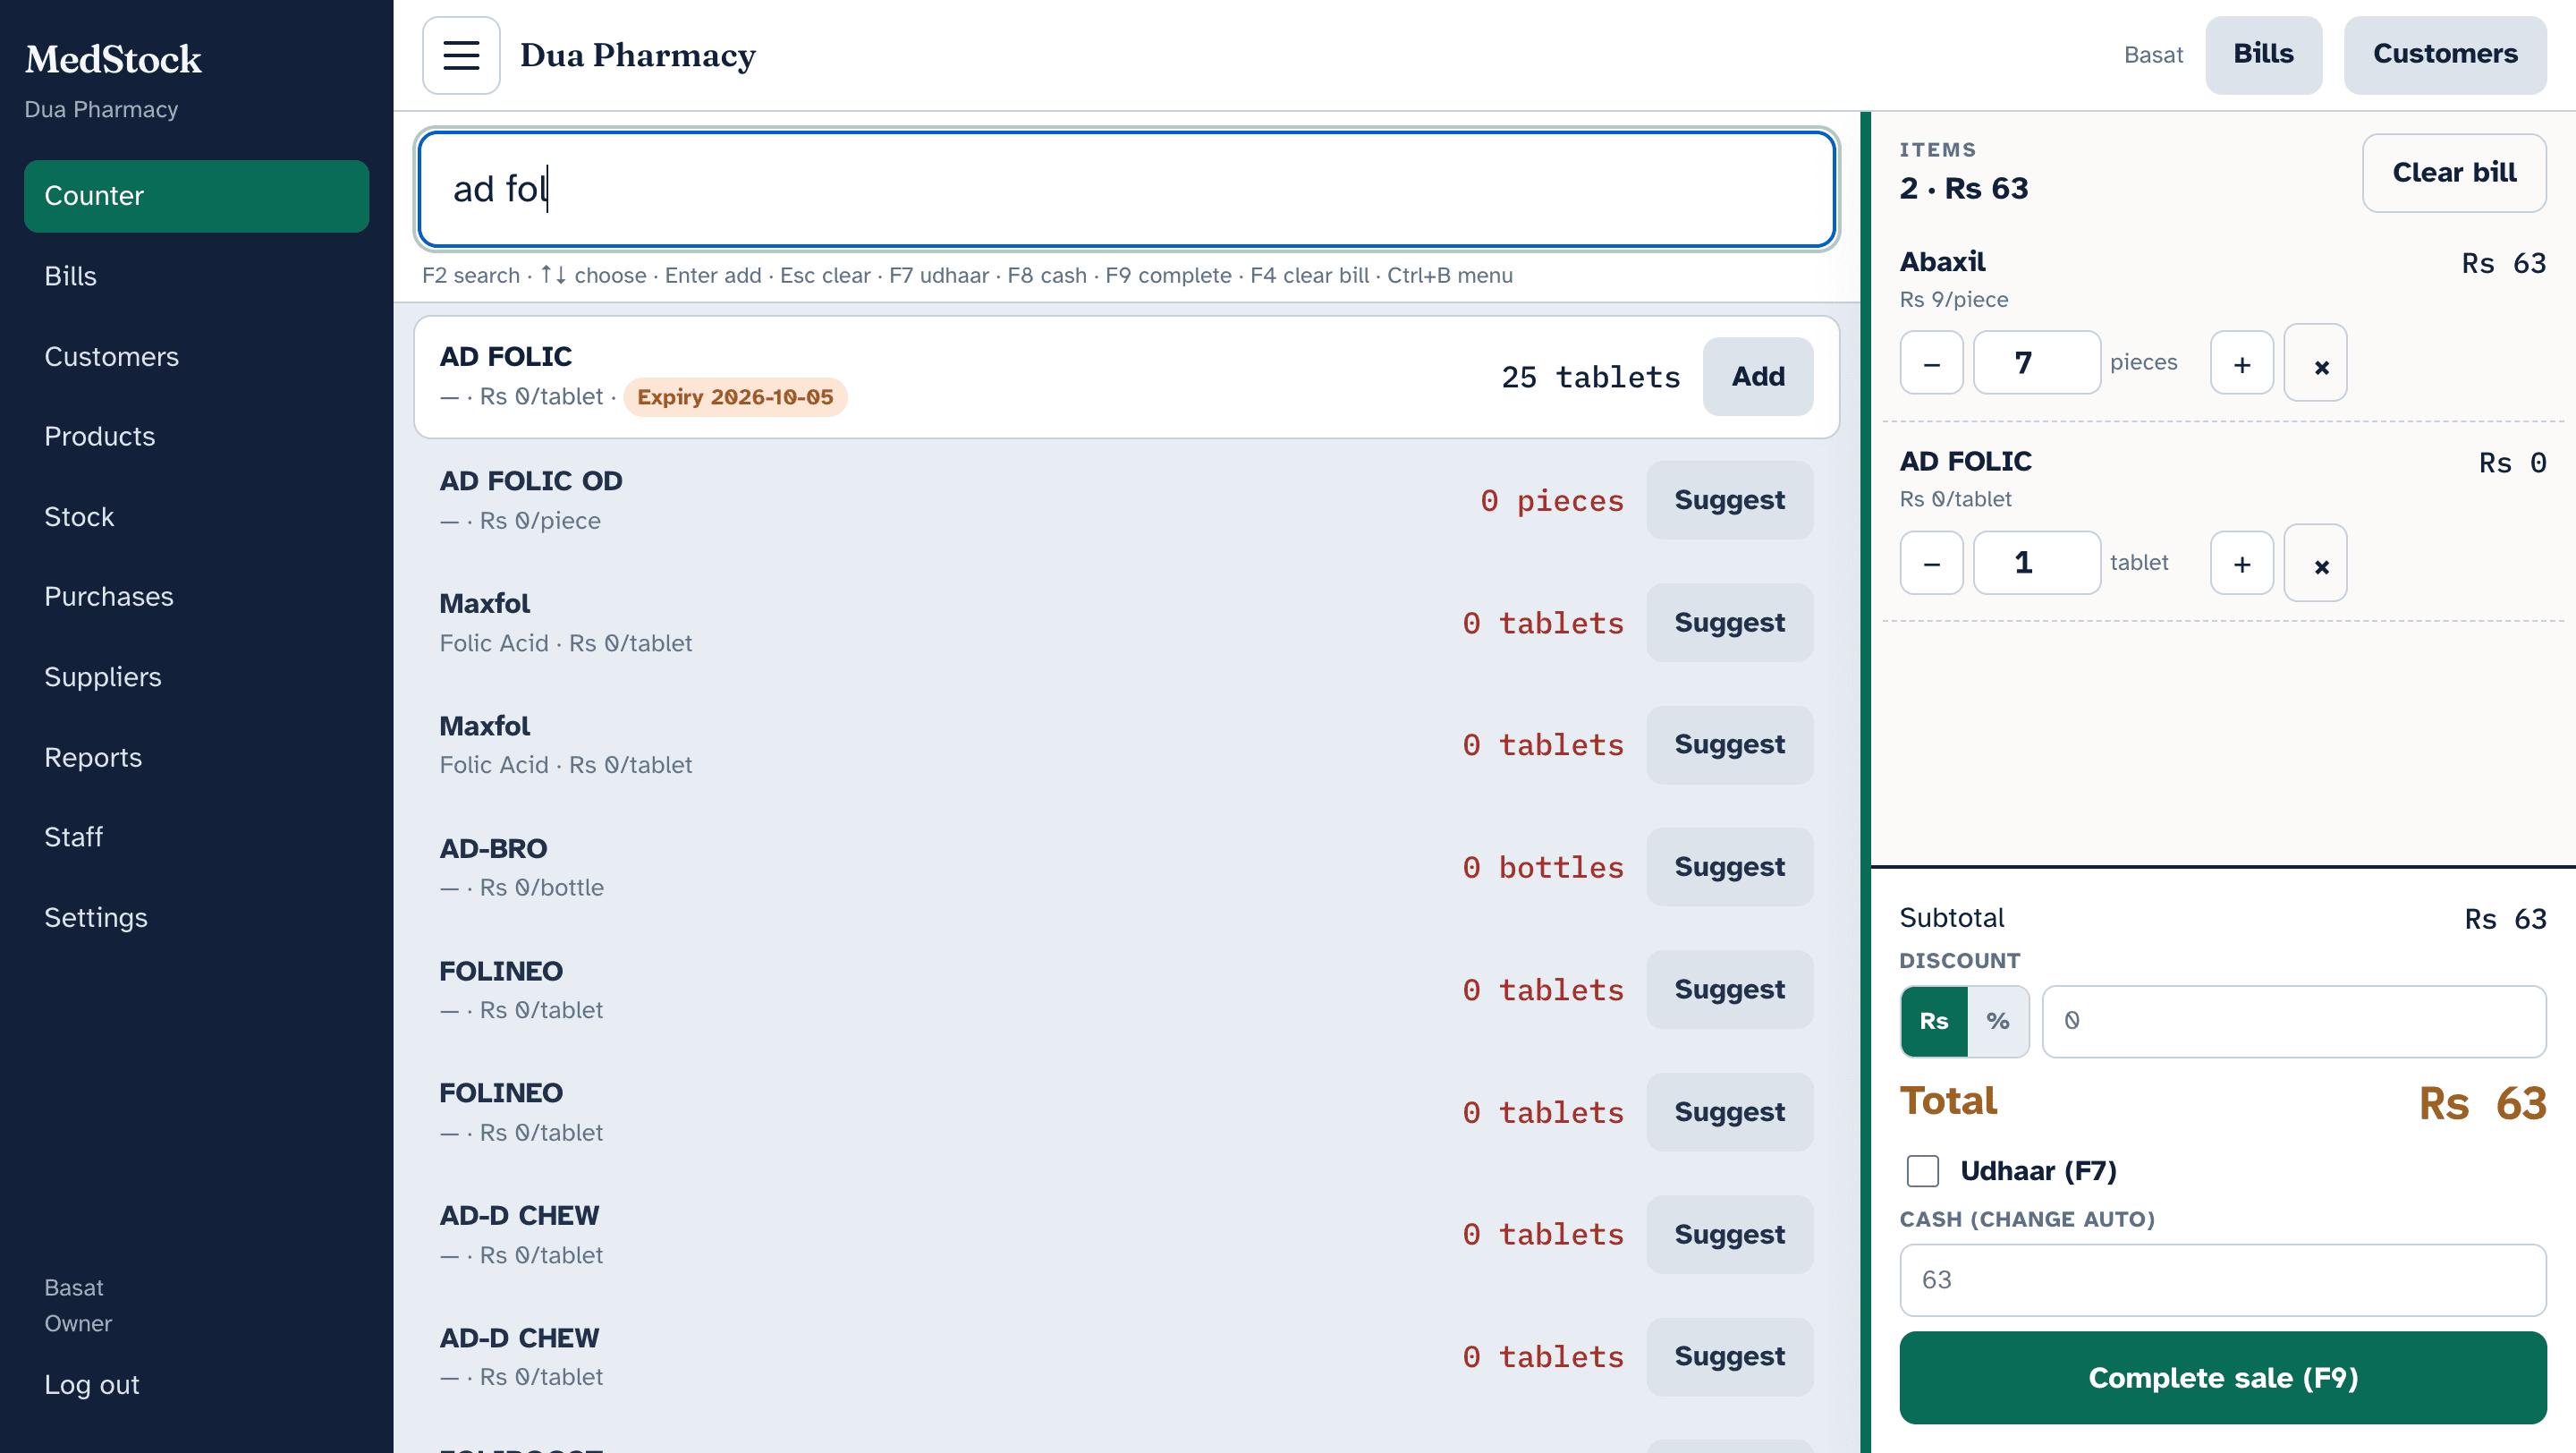Suggest AD FOLIC OD
The height and width of the screenshot is (1453, 2576).
1729,500
